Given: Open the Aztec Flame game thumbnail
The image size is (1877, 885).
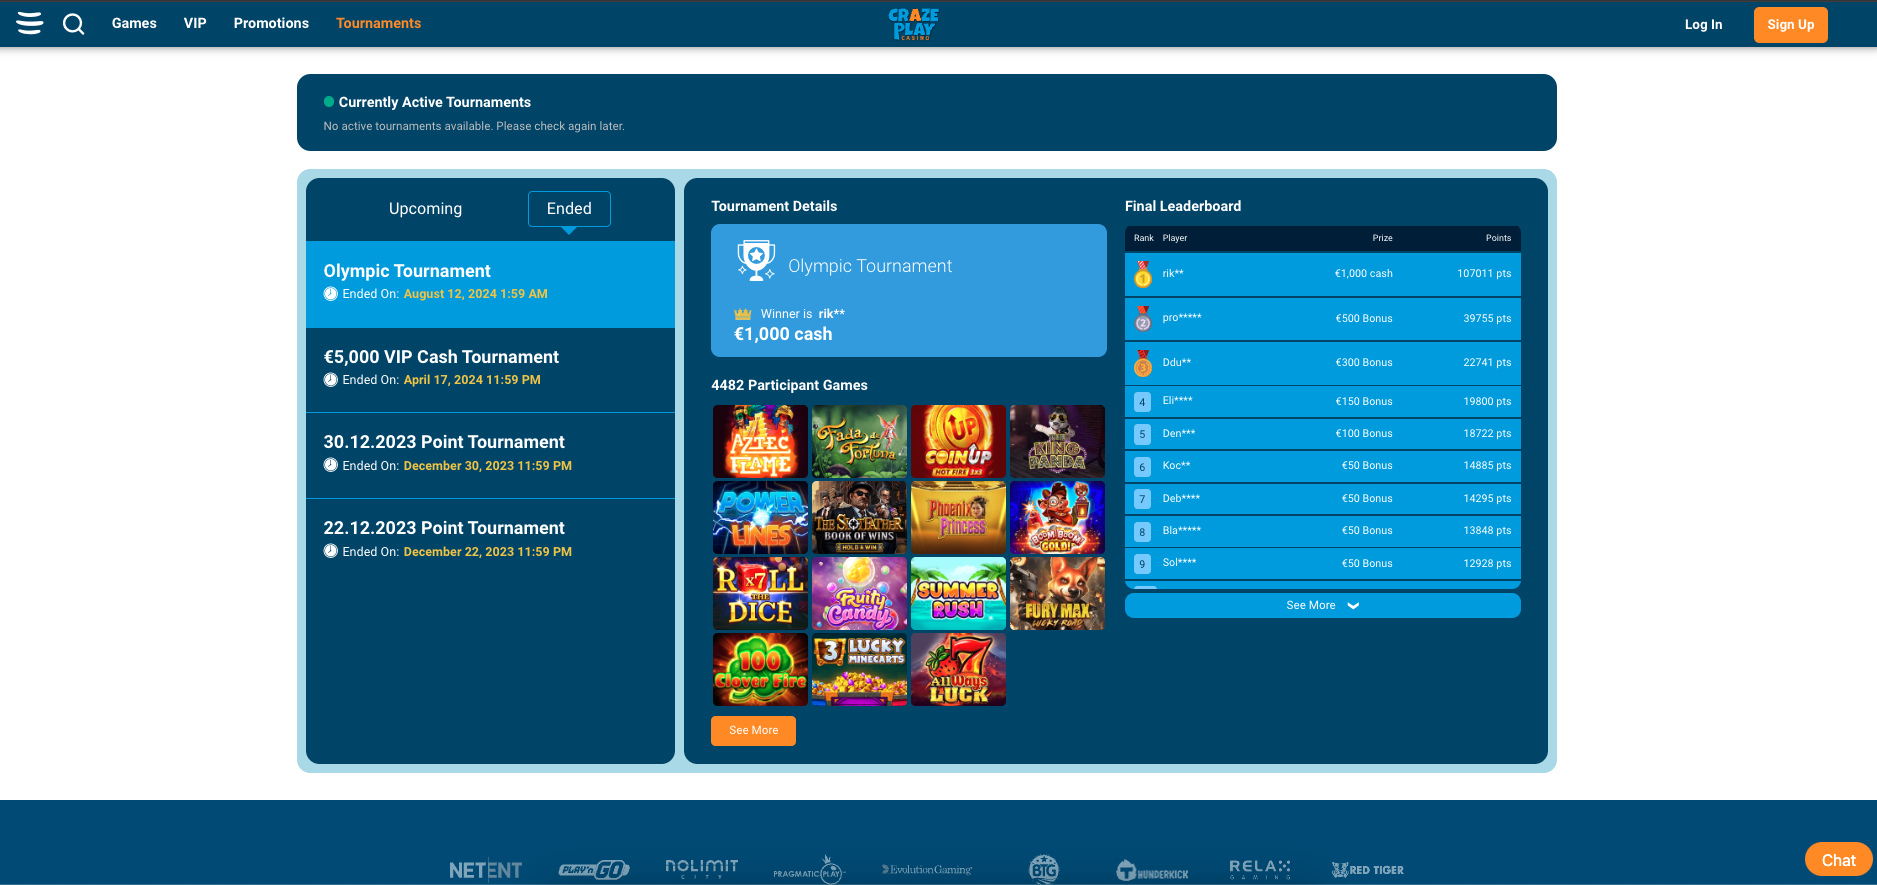Looking at the screenshot, I should (x=760, y=441).
